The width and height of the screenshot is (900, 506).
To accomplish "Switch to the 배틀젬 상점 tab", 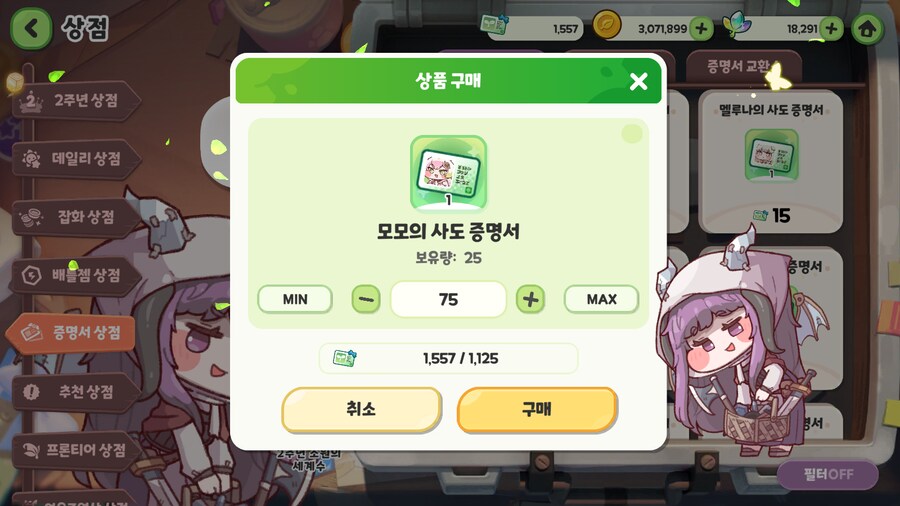I will pos(77,276).
